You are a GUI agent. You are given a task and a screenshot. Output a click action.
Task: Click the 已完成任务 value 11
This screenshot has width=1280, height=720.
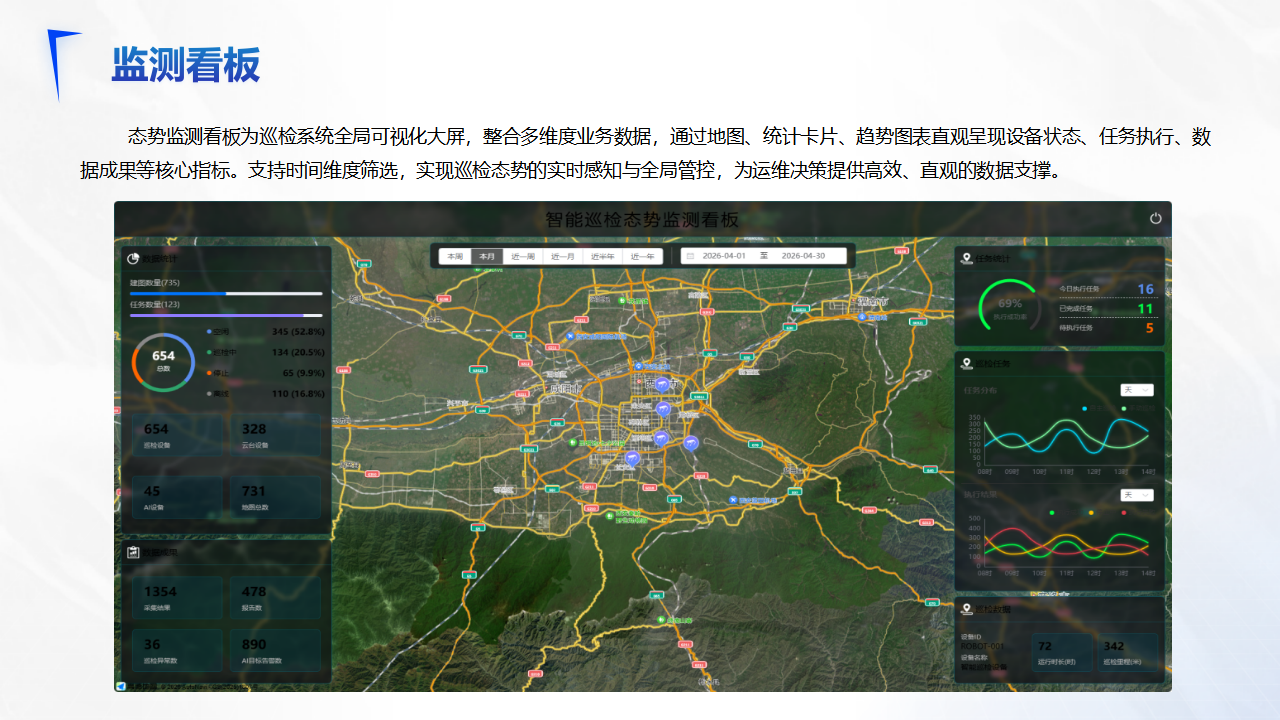point(1145,308)
